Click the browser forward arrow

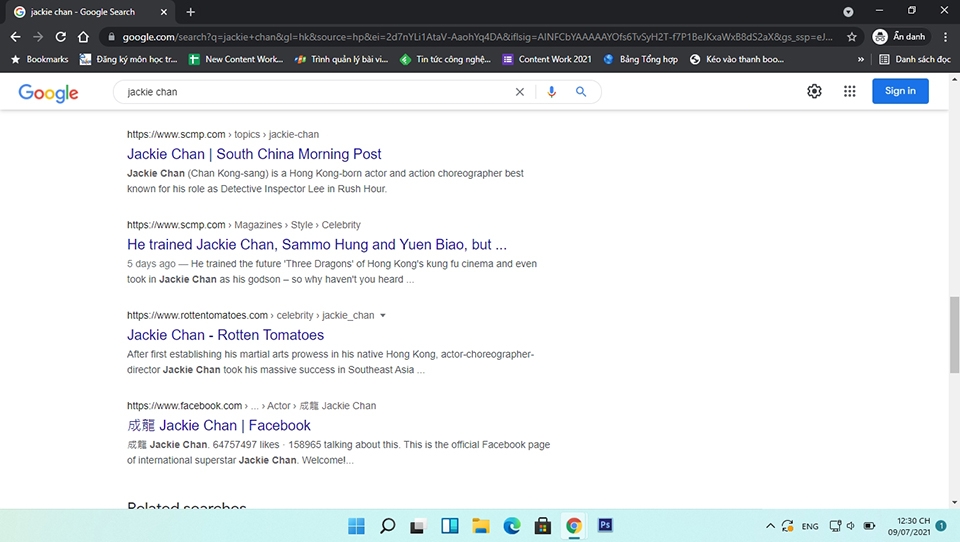pos(38,37)
